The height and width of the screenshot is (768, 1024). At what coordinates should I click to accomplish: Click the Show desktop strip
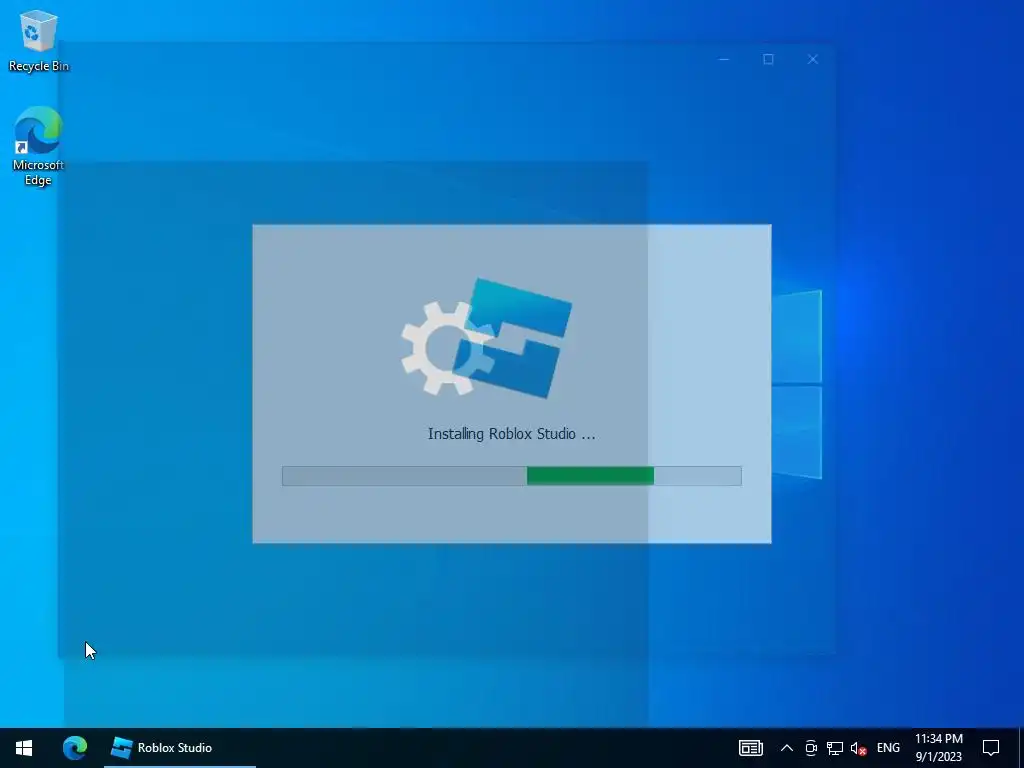[1021, 748]
